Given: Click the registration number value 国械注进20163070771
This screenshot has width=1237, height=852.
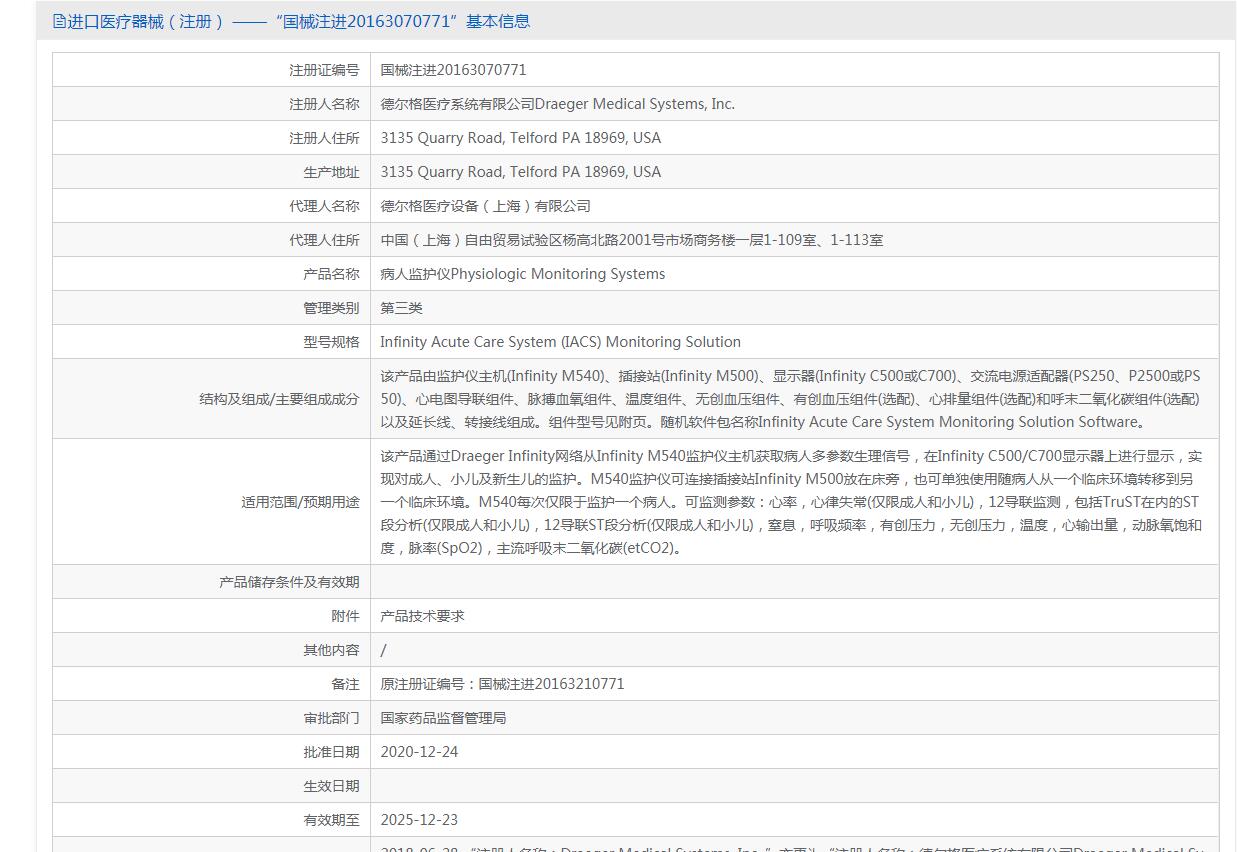Looking at the screenshot, I should click(x=453, y=70).
